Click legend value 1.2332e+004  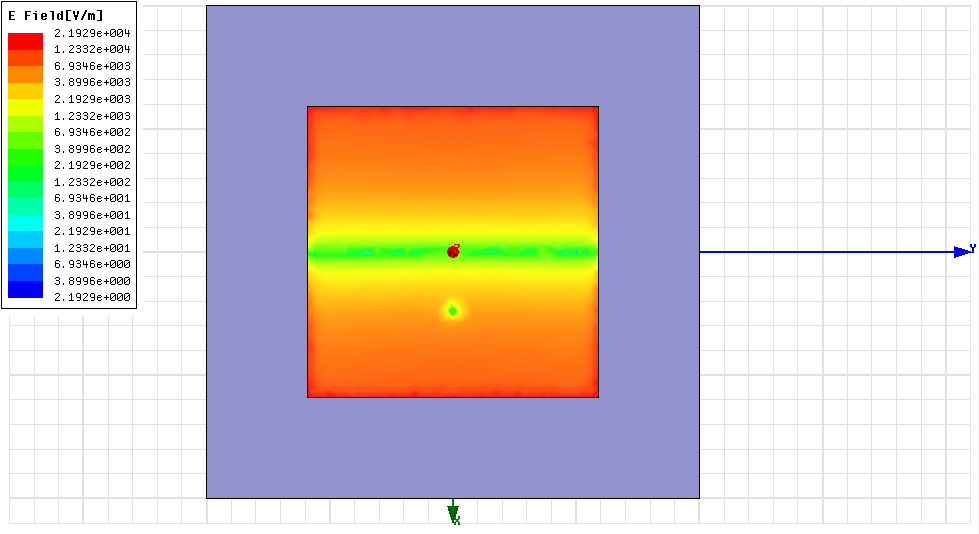click(x=92, y=49)
